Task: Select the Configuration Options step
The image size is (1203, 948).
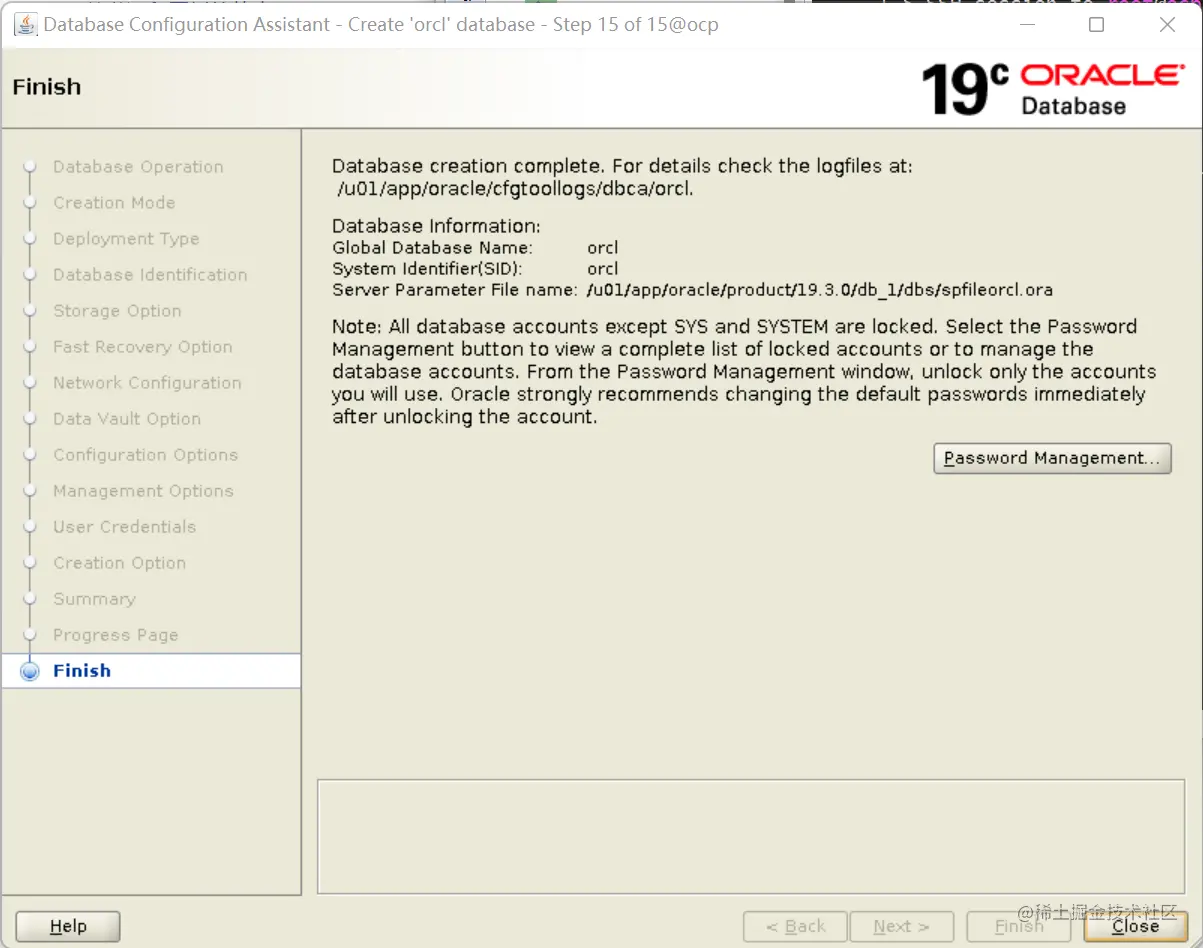Action: click(x=145, y=455)
